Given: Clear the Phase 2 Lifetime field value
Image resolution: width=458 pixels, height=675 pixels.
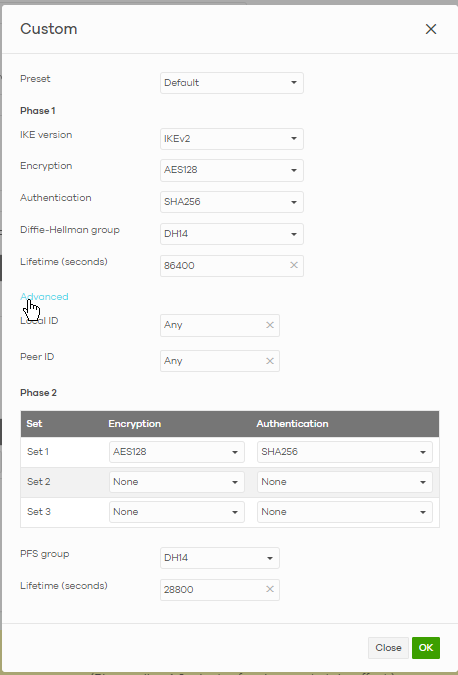Looking at the screenshot, I should (x=270, y=589).
